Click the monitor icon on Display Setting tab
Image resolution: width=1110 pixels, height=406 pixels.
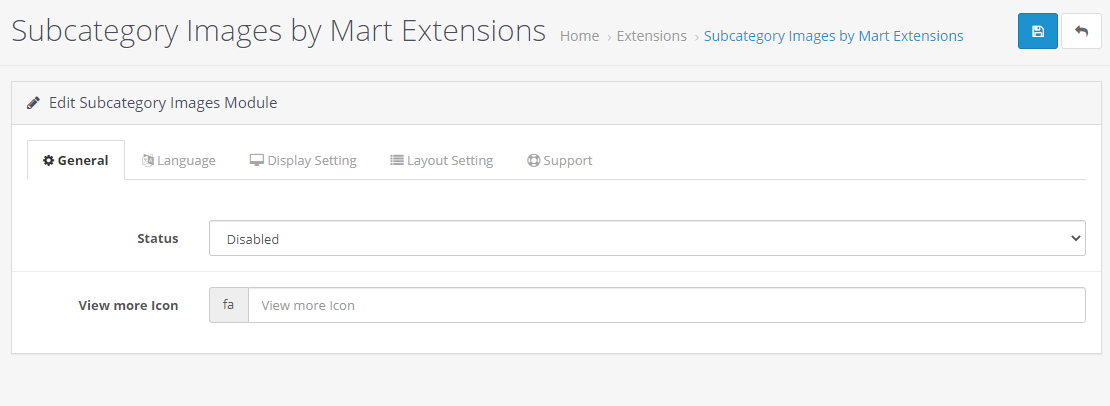point(256,161)
